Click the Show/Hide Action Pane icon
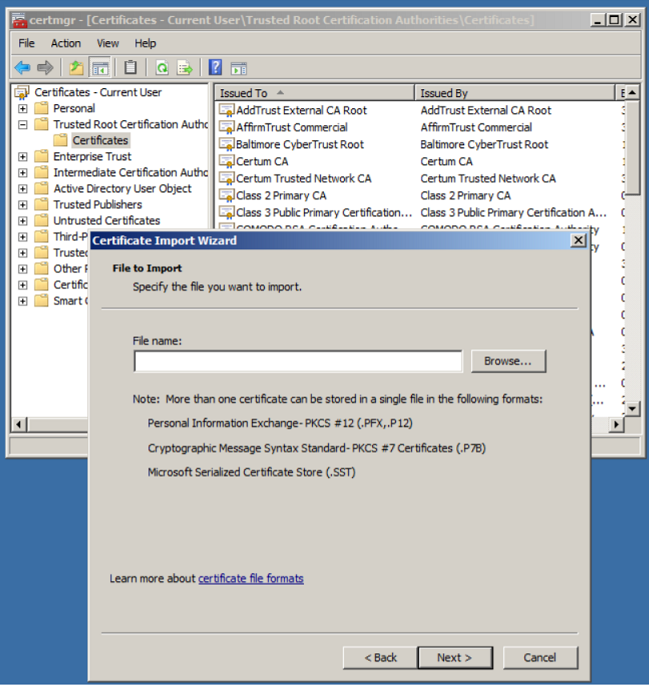The height and width of the screenshot is (685, 669). tap(239, 68)
